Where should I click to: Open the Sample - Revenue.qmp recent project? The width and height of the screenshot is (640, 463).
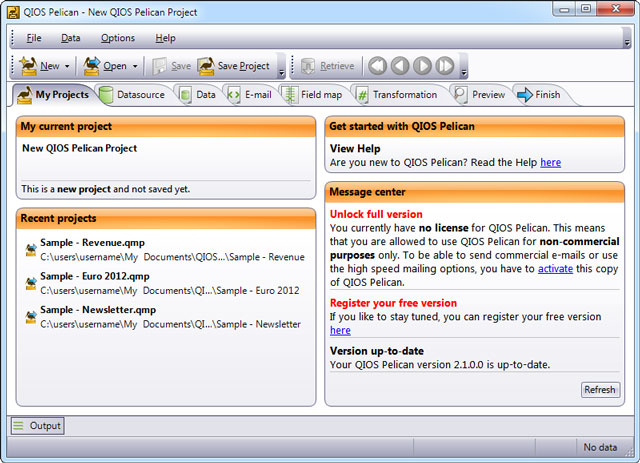[x=92, y=243]
